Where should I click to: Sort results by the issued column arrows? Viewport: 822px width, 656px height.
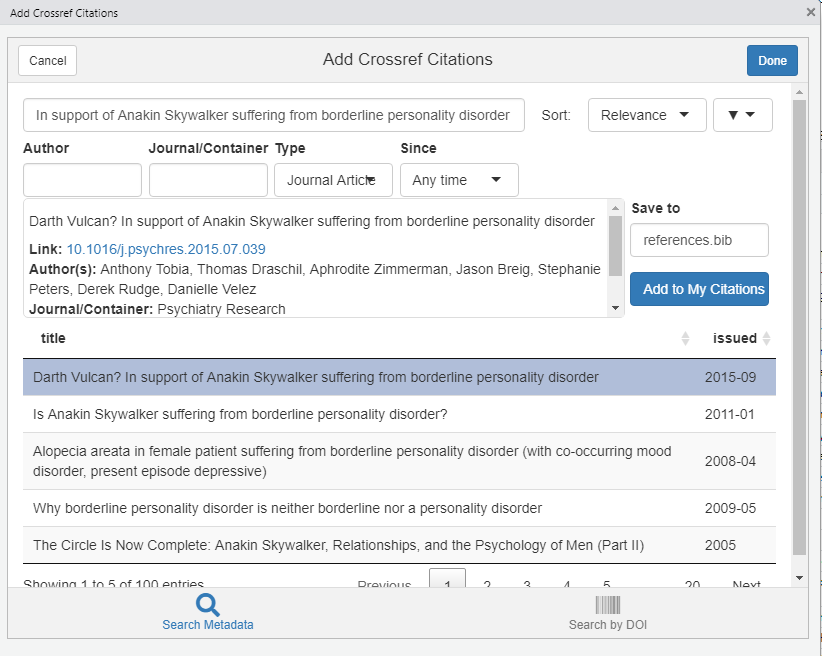point(766,338)
